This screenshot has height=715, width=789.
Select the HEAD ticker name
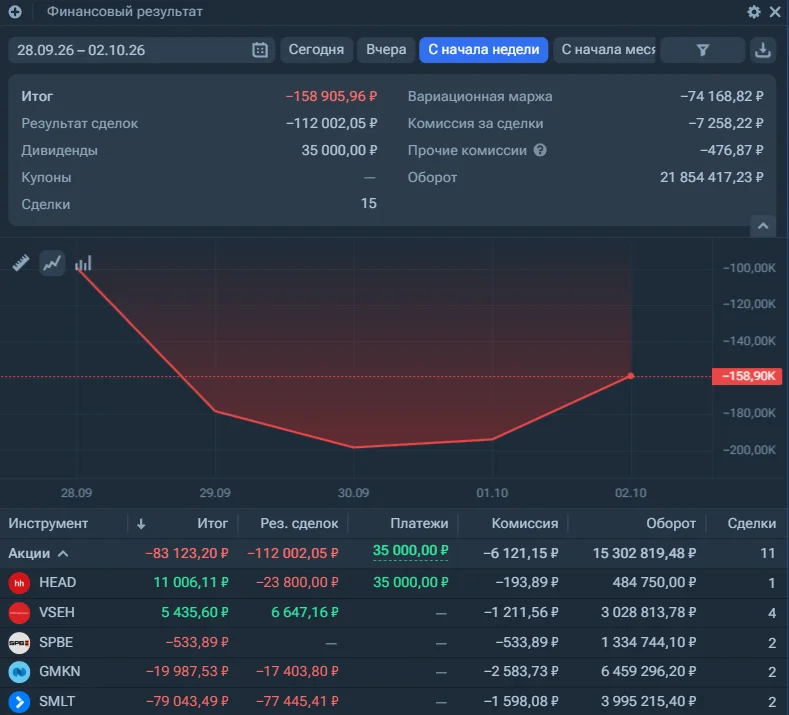57,583
